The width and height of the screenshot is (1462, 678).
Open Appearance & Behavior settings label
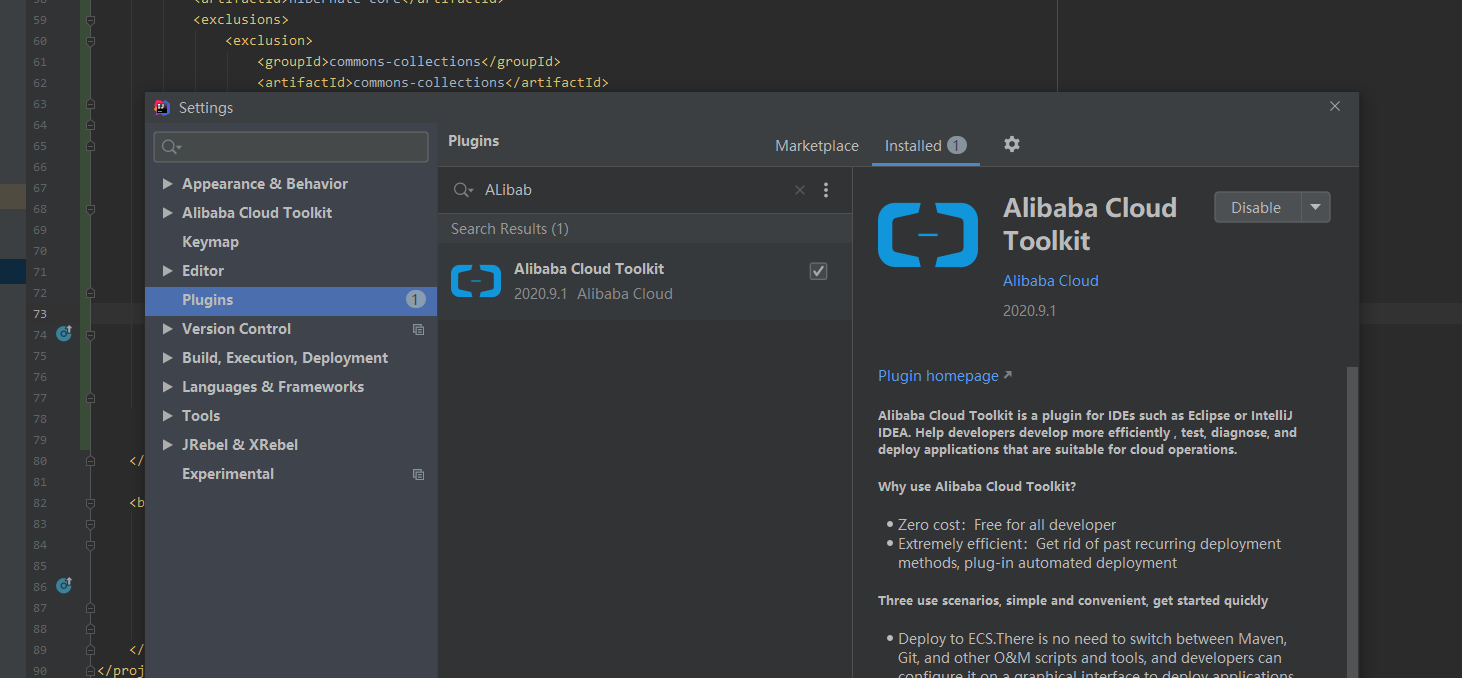coord(265,184)
